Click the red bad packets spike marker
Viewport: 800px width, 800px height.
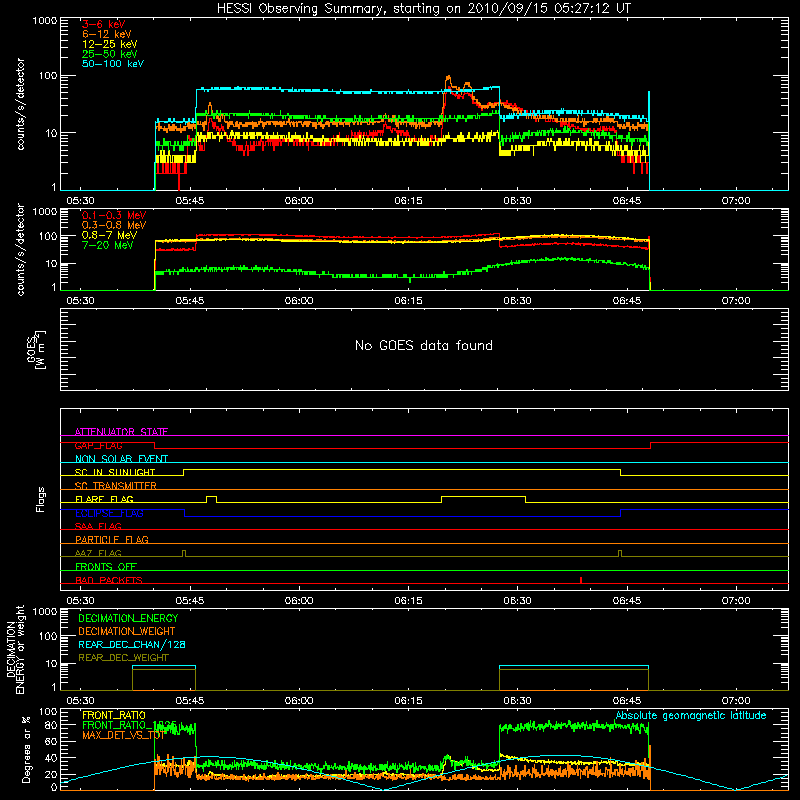581,580
